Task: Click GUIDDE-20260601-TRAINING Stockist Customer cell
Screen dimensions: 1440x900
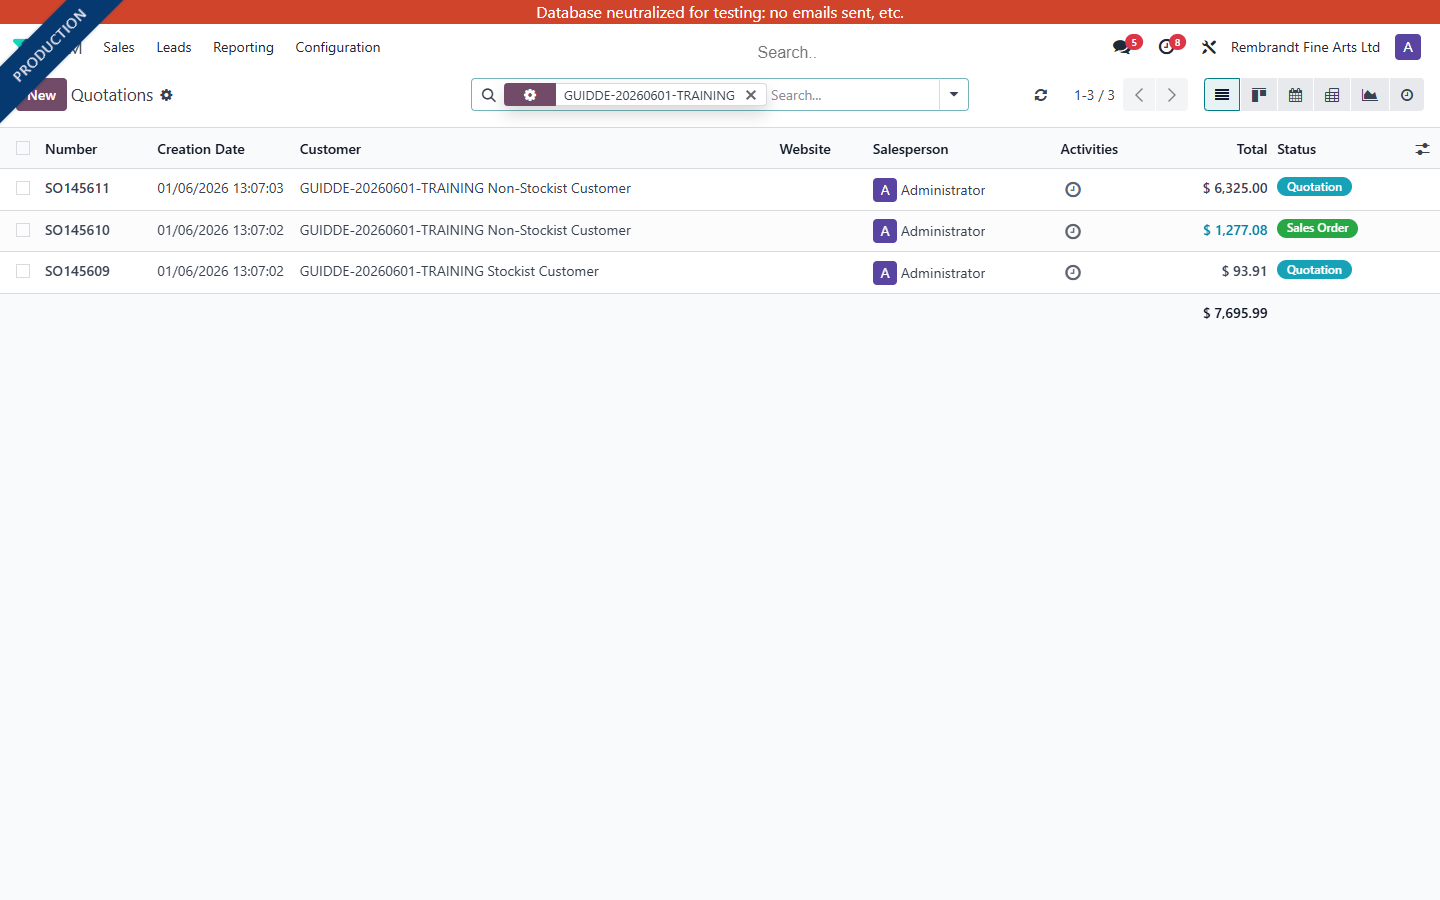Action: coord(449,271)
